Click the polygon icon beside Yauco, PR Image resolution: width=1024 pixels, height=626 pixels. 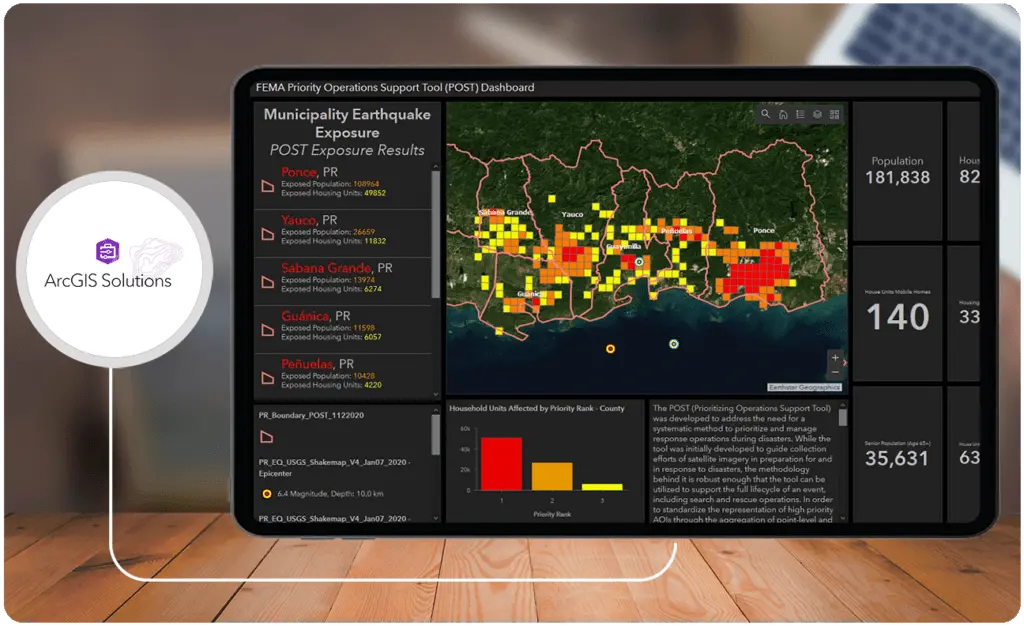pos(268,234)
